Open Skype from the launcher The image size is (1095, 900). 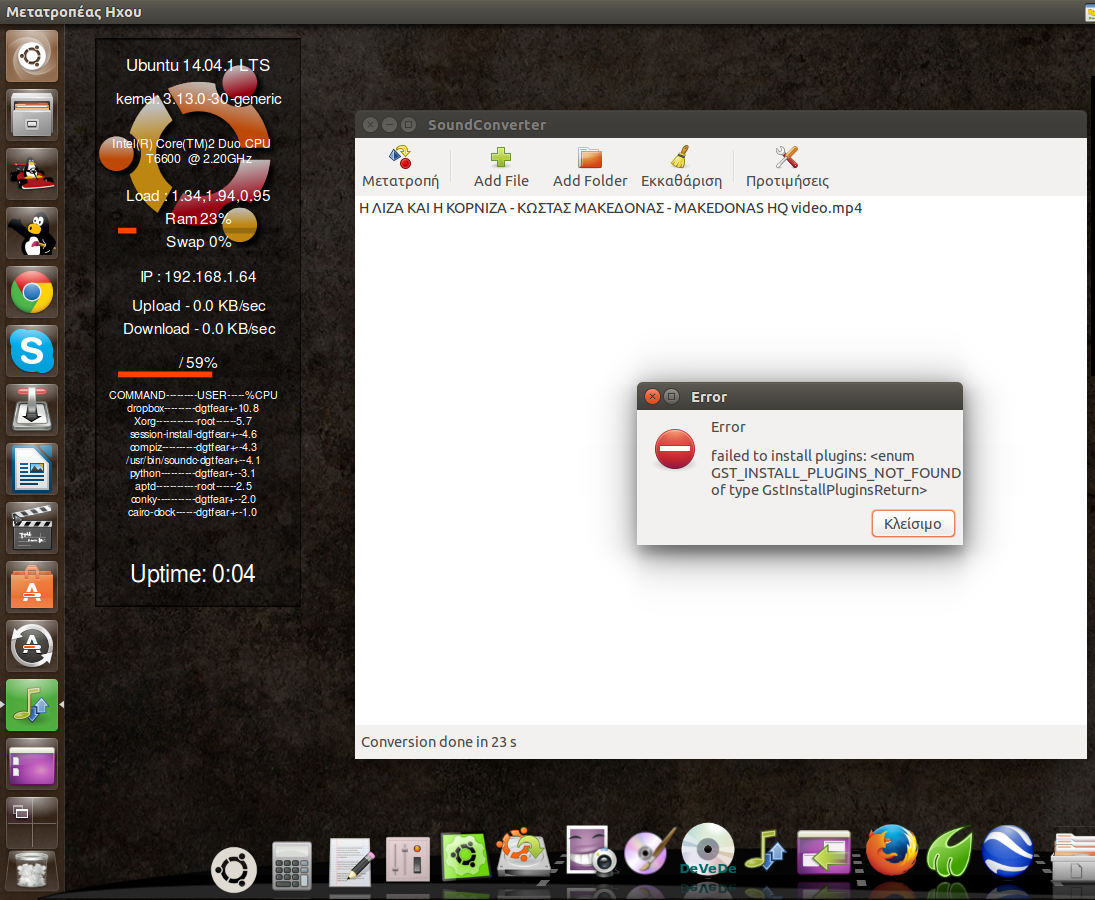coord(32,351)
